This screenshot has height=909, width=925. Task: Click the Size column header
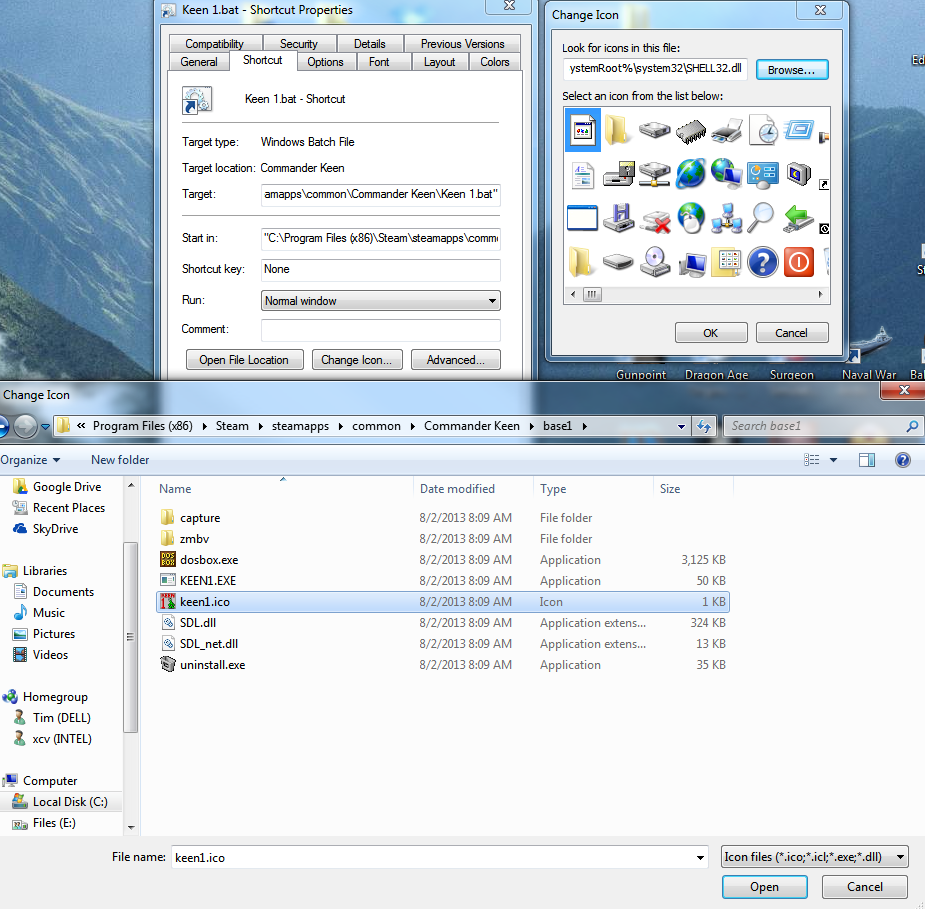pos(693,488)
